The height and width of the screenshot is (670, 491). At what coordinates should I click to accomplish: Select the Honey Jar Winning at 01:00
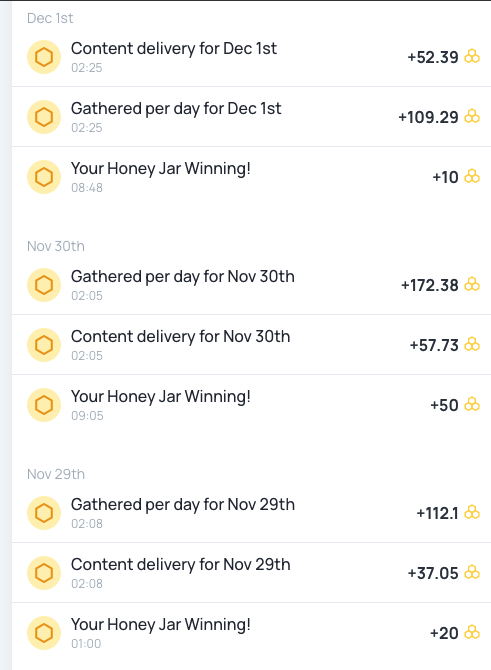click(x=251, y=633)
